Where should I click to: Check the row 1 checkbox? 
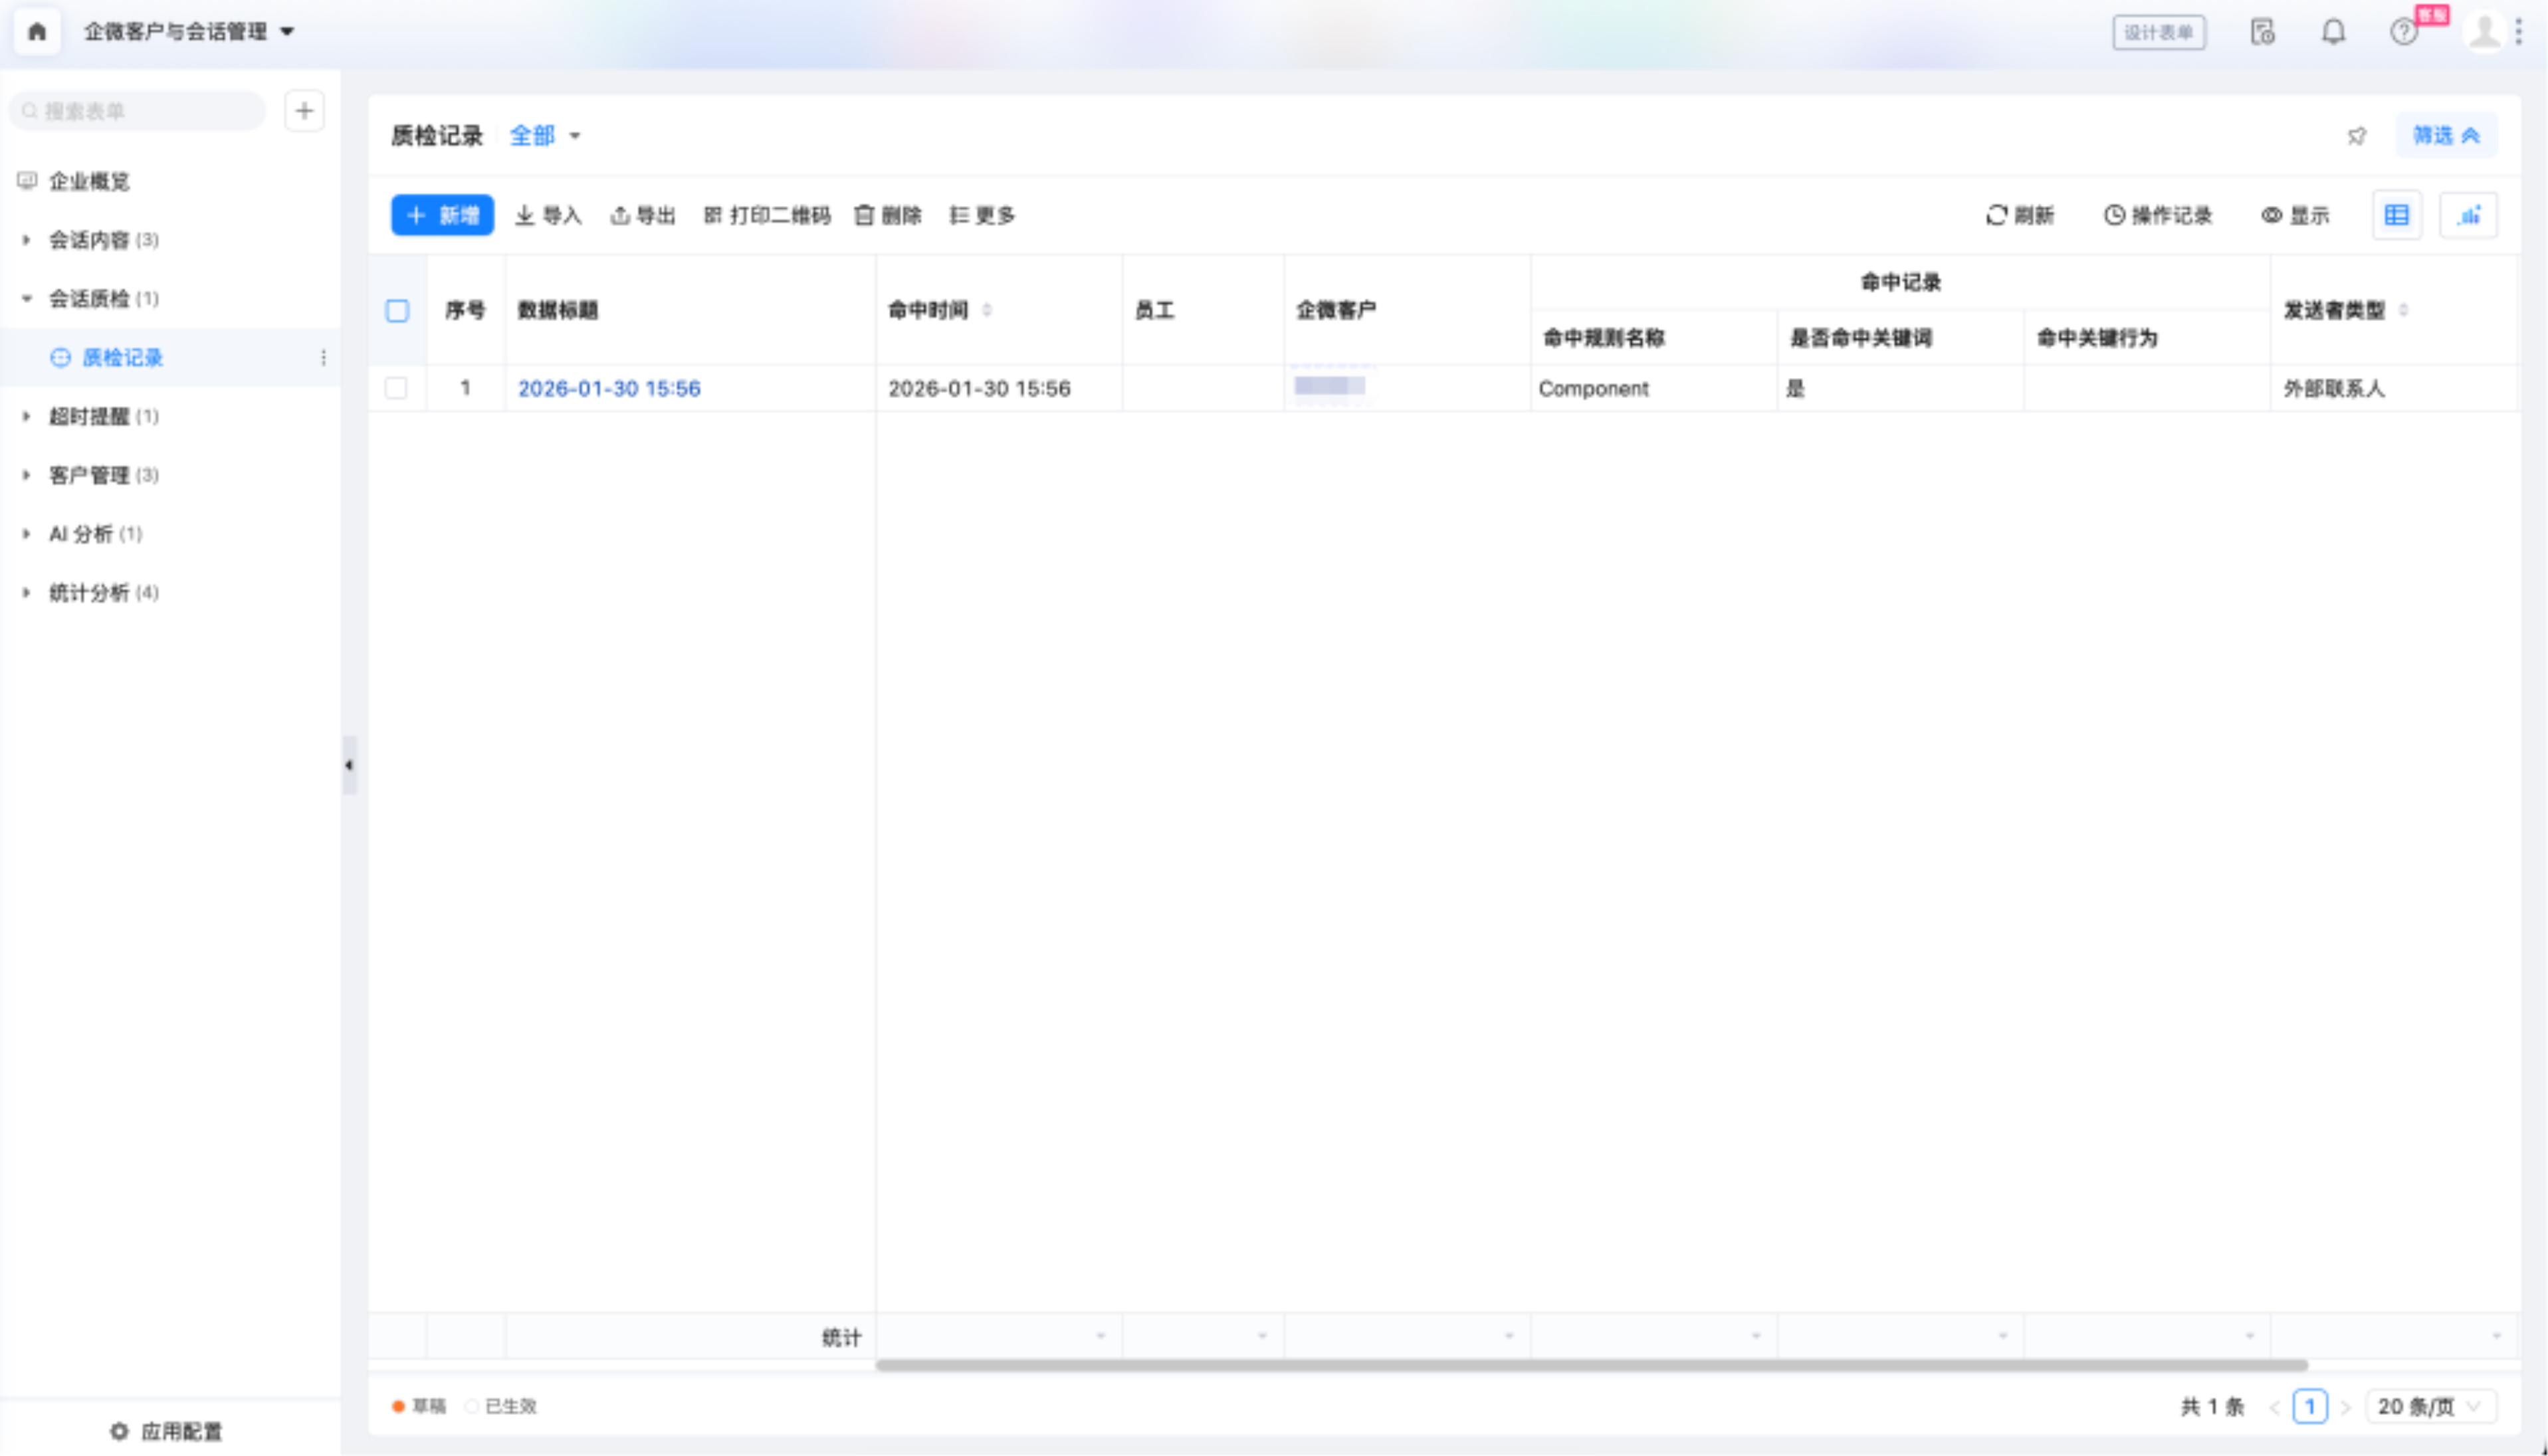click(x=397, y=388)
